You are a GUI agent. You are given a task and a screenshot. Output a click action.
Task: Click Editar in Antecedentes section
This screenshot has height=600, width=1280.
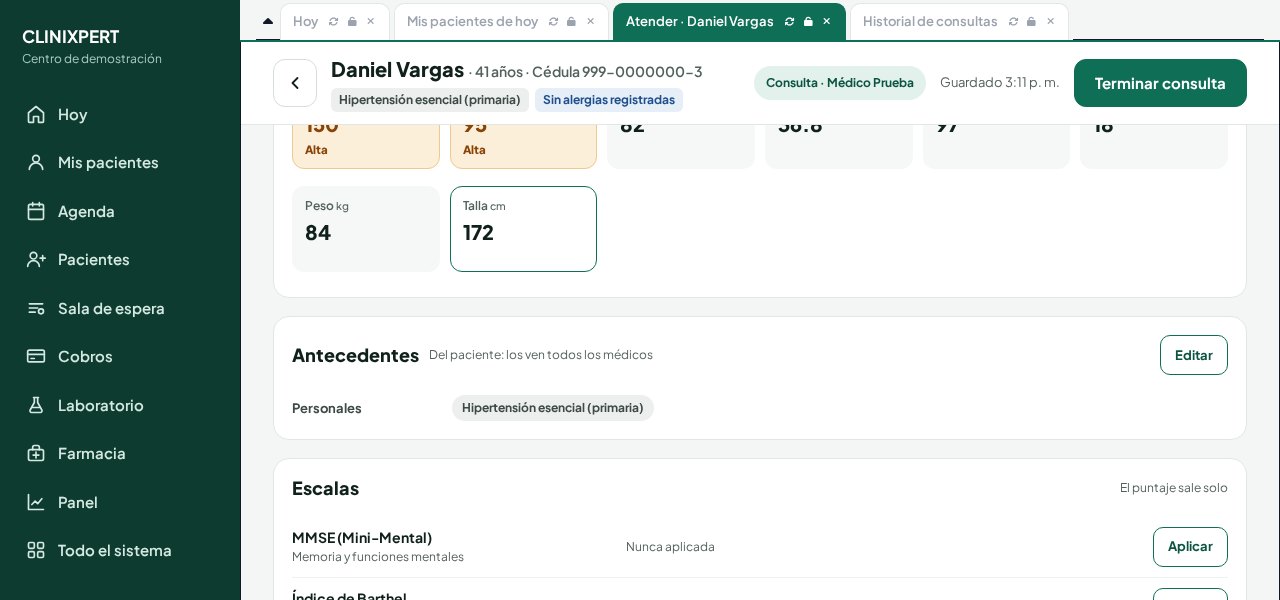point(1194,355)
